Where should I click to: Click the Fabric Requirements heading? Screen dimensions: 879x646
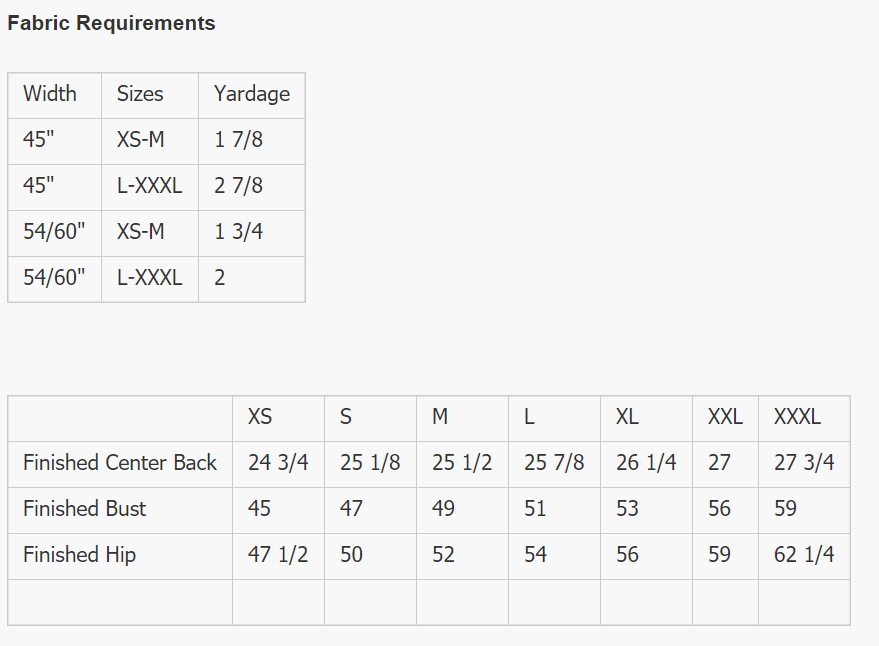[x=111, y=23]
